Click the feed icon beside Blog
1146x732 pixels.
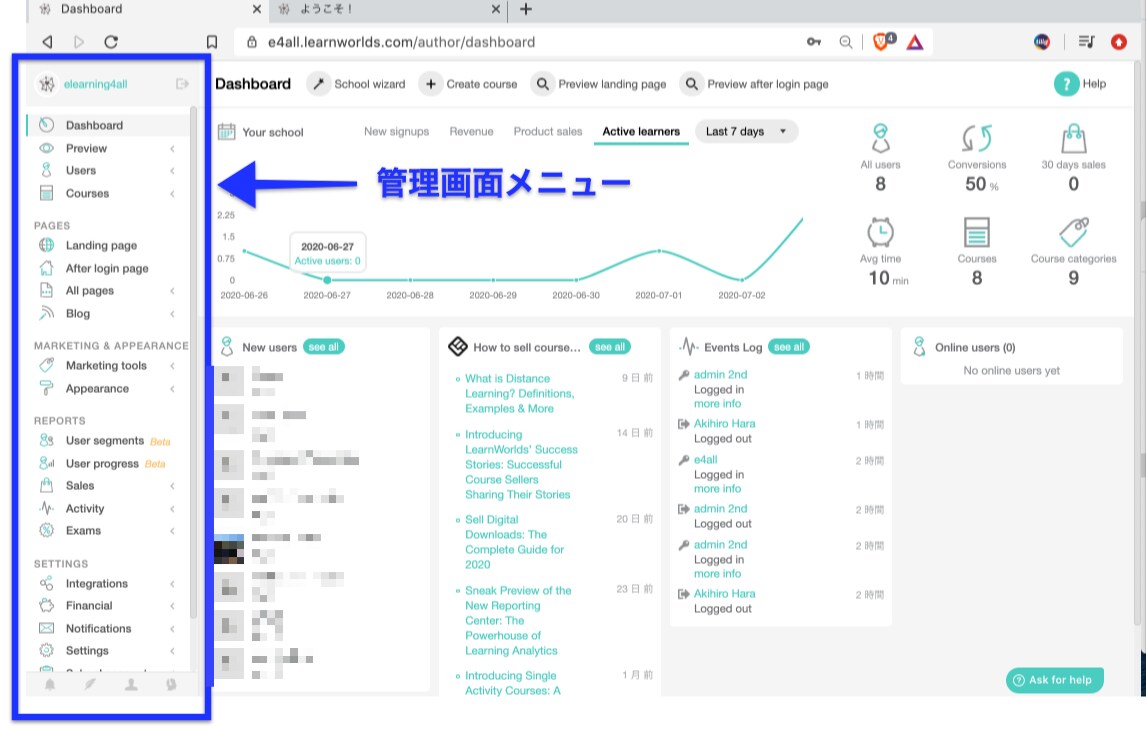click(x=46, y=313)
